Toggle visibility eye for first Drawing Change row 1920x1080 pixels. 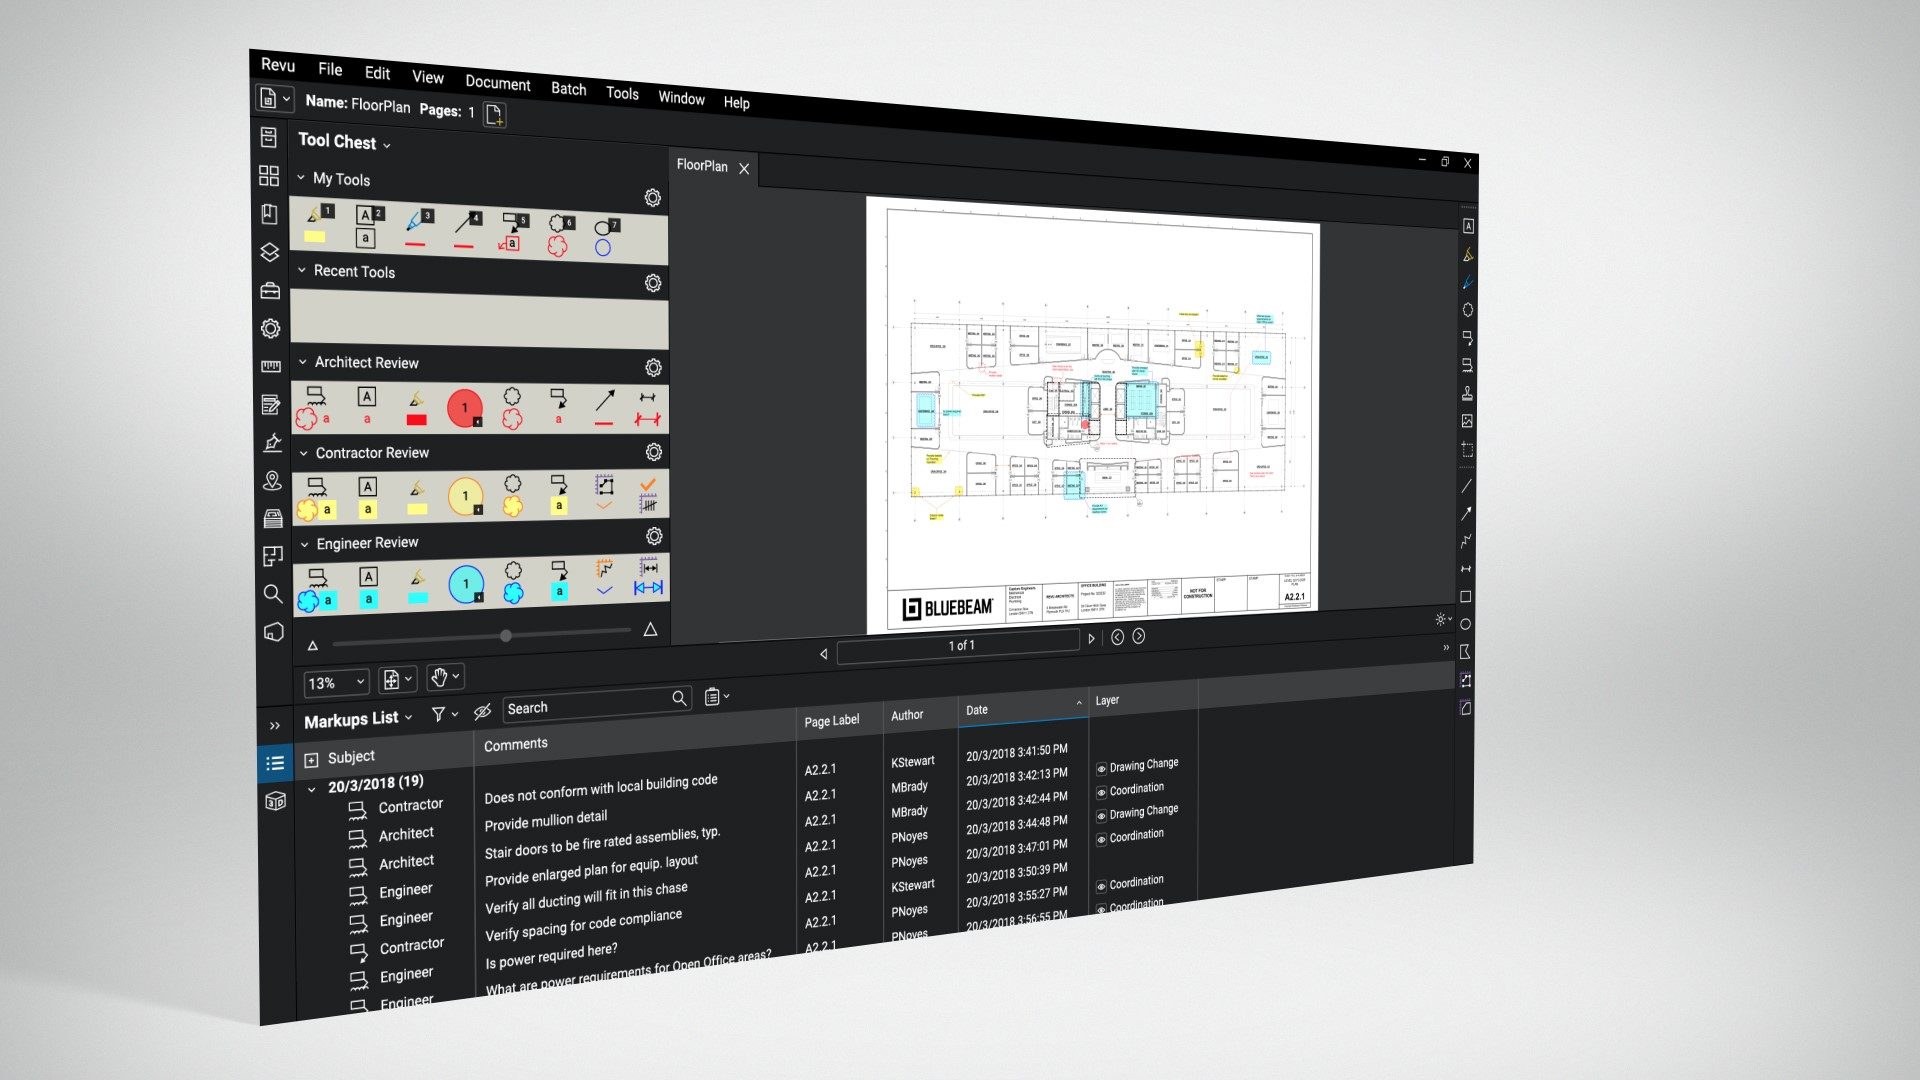click(x=1101, y=769)
